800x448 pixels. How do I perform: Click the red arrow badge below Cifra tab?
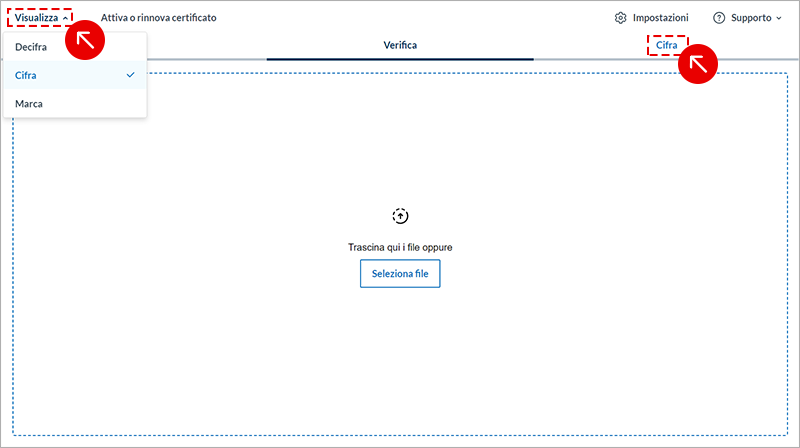pos(699,65)
